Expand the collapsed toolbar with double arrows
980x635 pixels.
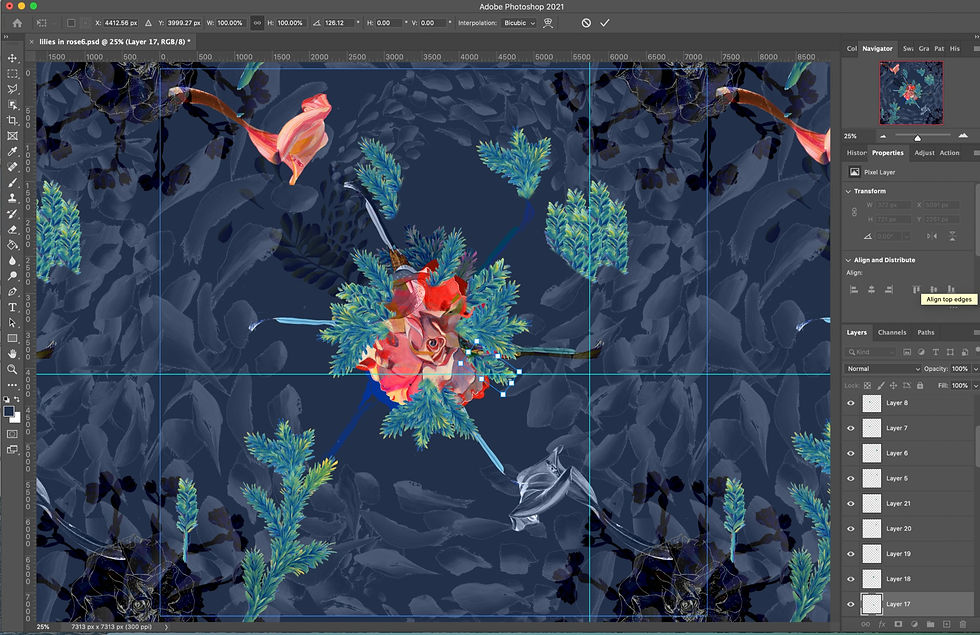click(6, 37)
